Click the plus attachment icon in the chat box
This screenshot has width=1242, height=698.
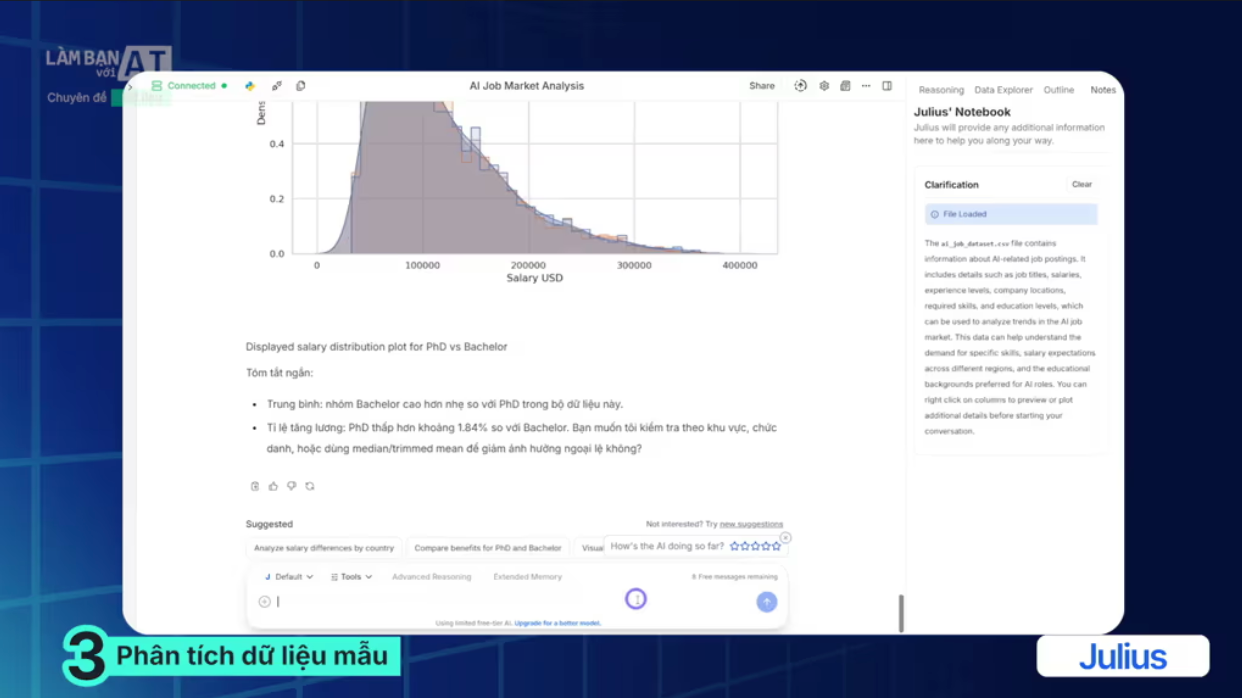point(264,602)
